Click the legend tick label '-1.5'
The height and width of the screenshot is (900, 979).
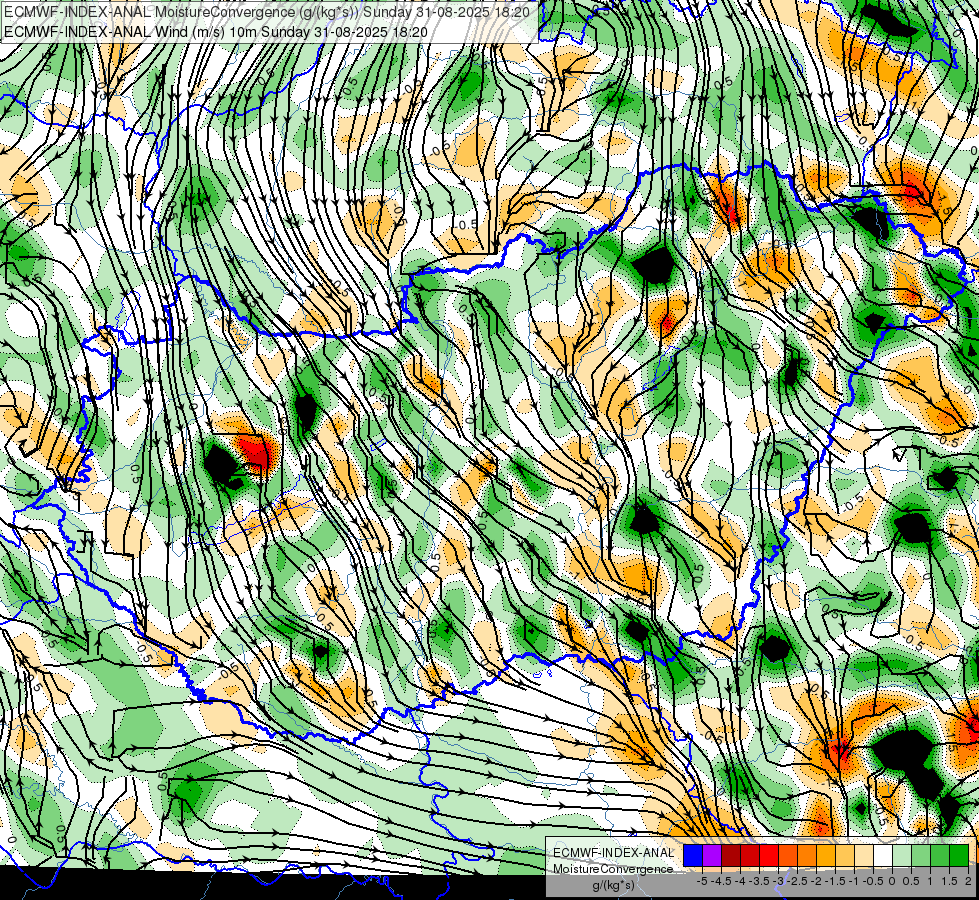click(x=835, y=881)
